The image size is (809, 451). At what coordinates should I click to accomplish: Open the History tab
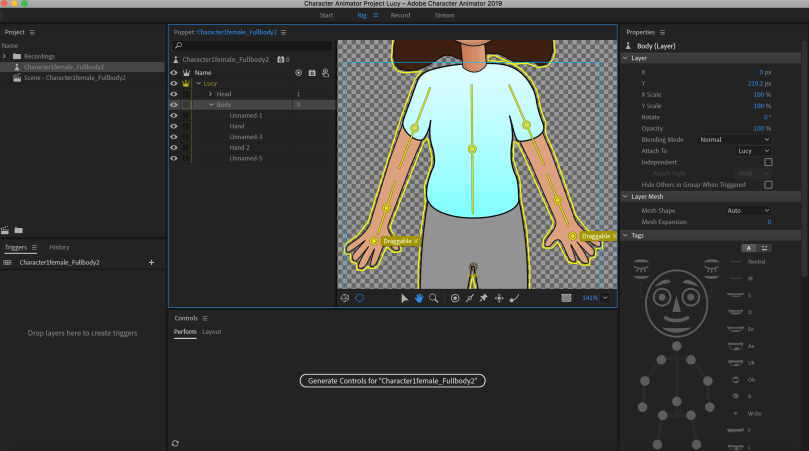click(x=60, y=247)
